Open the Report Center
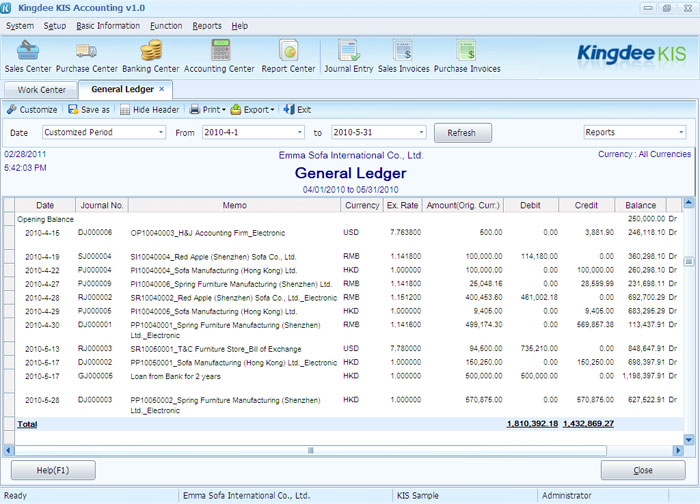Screen dimensions: 700x504 point(288,57)
